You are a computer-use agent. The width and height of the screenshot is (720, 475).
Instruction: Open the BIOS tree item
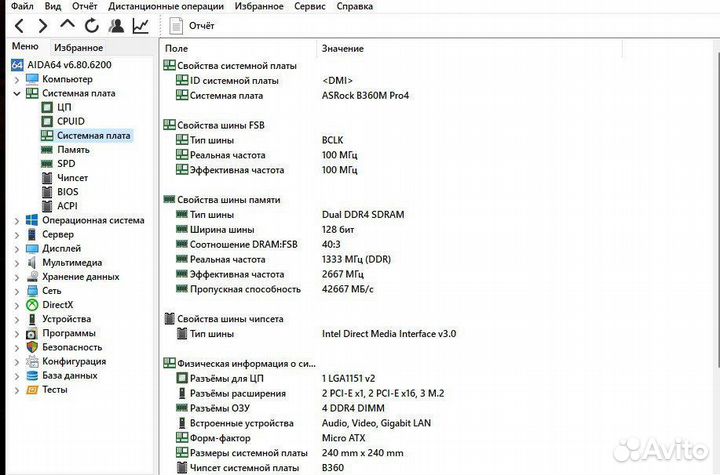click(68, 192)
